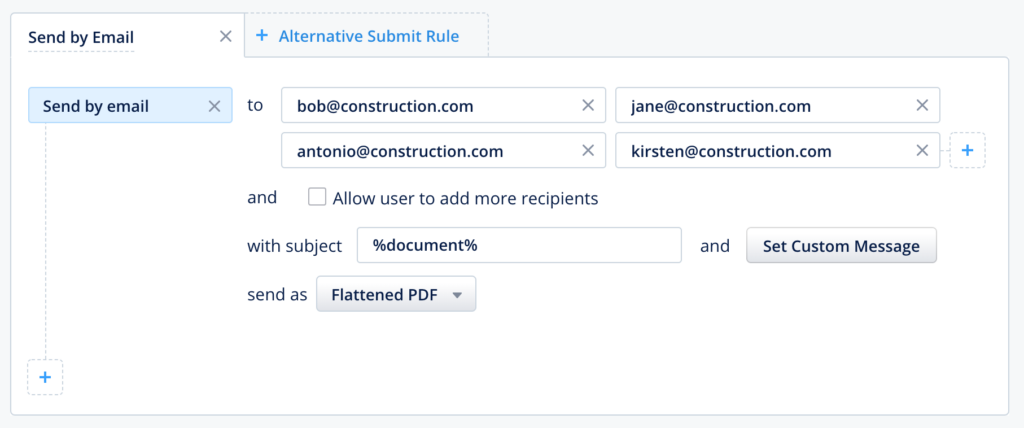Switch to the Send by Email tab
The width and height of the screenshot is (1024, 428).
[x=81, y=38]
